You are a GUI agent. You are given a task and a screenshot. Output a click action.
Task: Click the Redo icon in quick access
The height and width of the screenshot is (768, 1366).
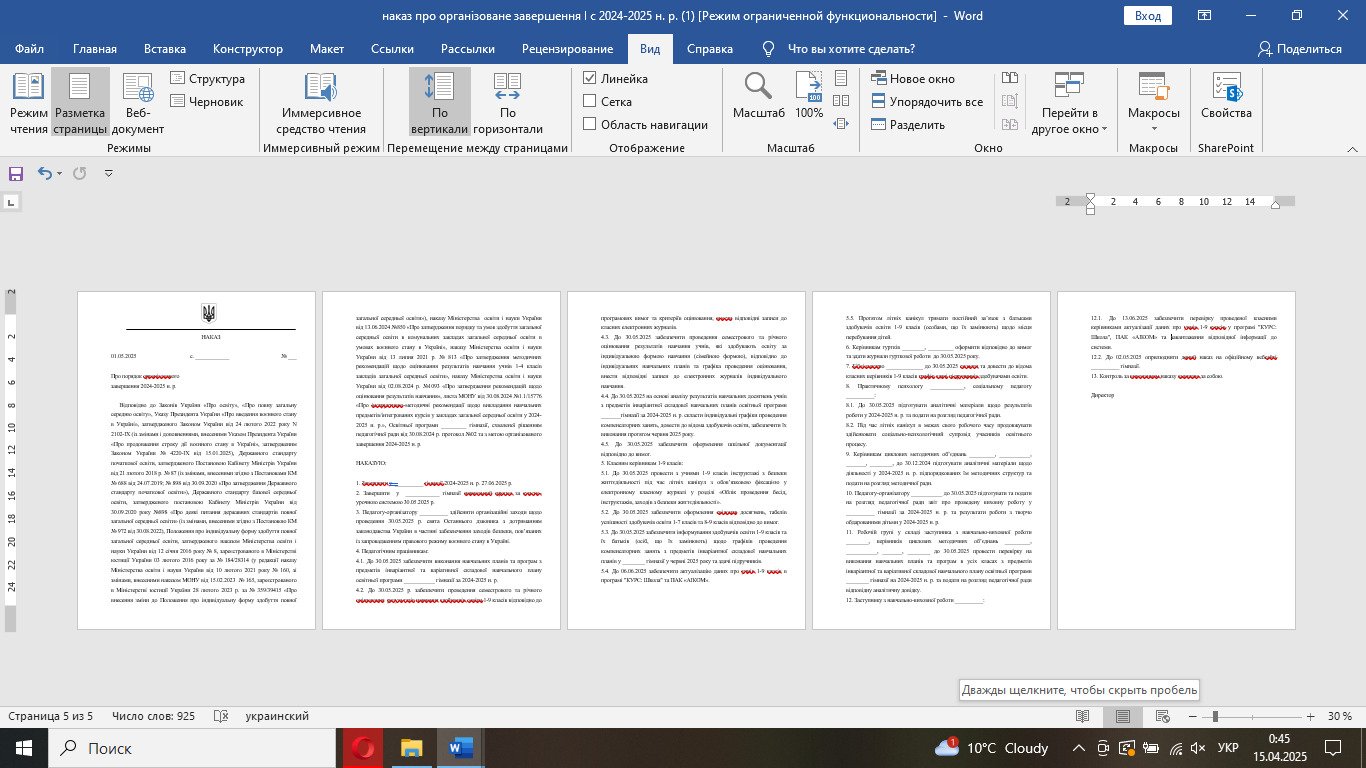[80, 173]
